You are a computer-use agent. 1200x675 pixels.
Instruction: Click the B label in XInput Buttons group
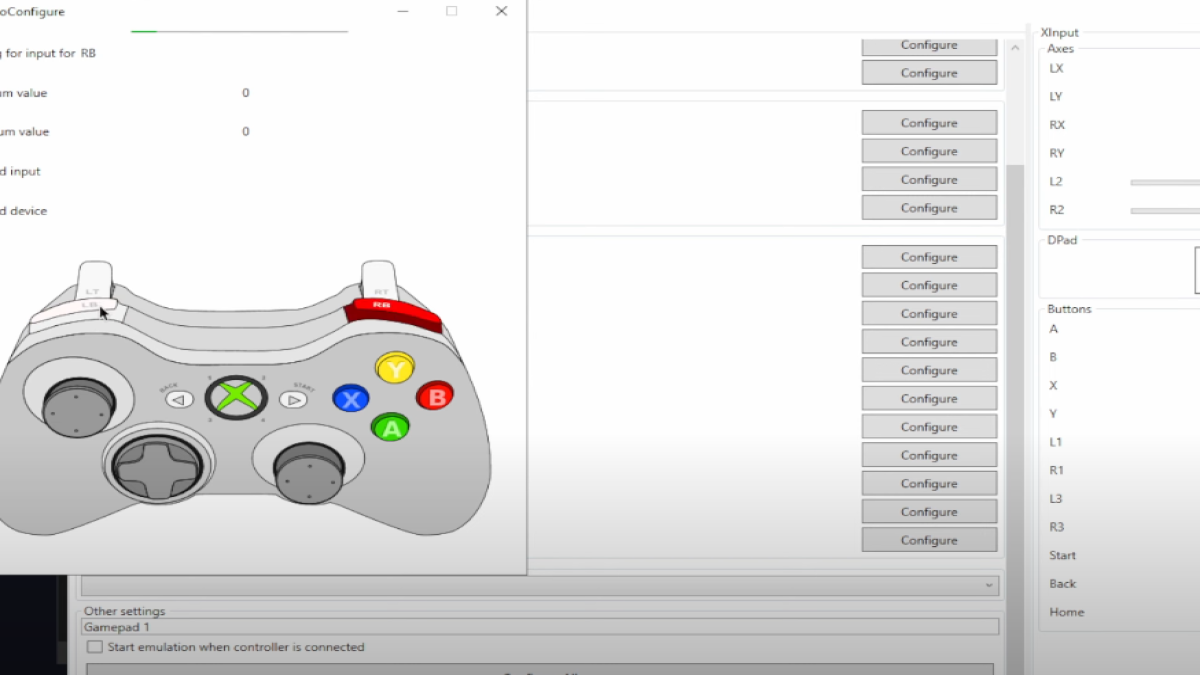[1053, 357]
